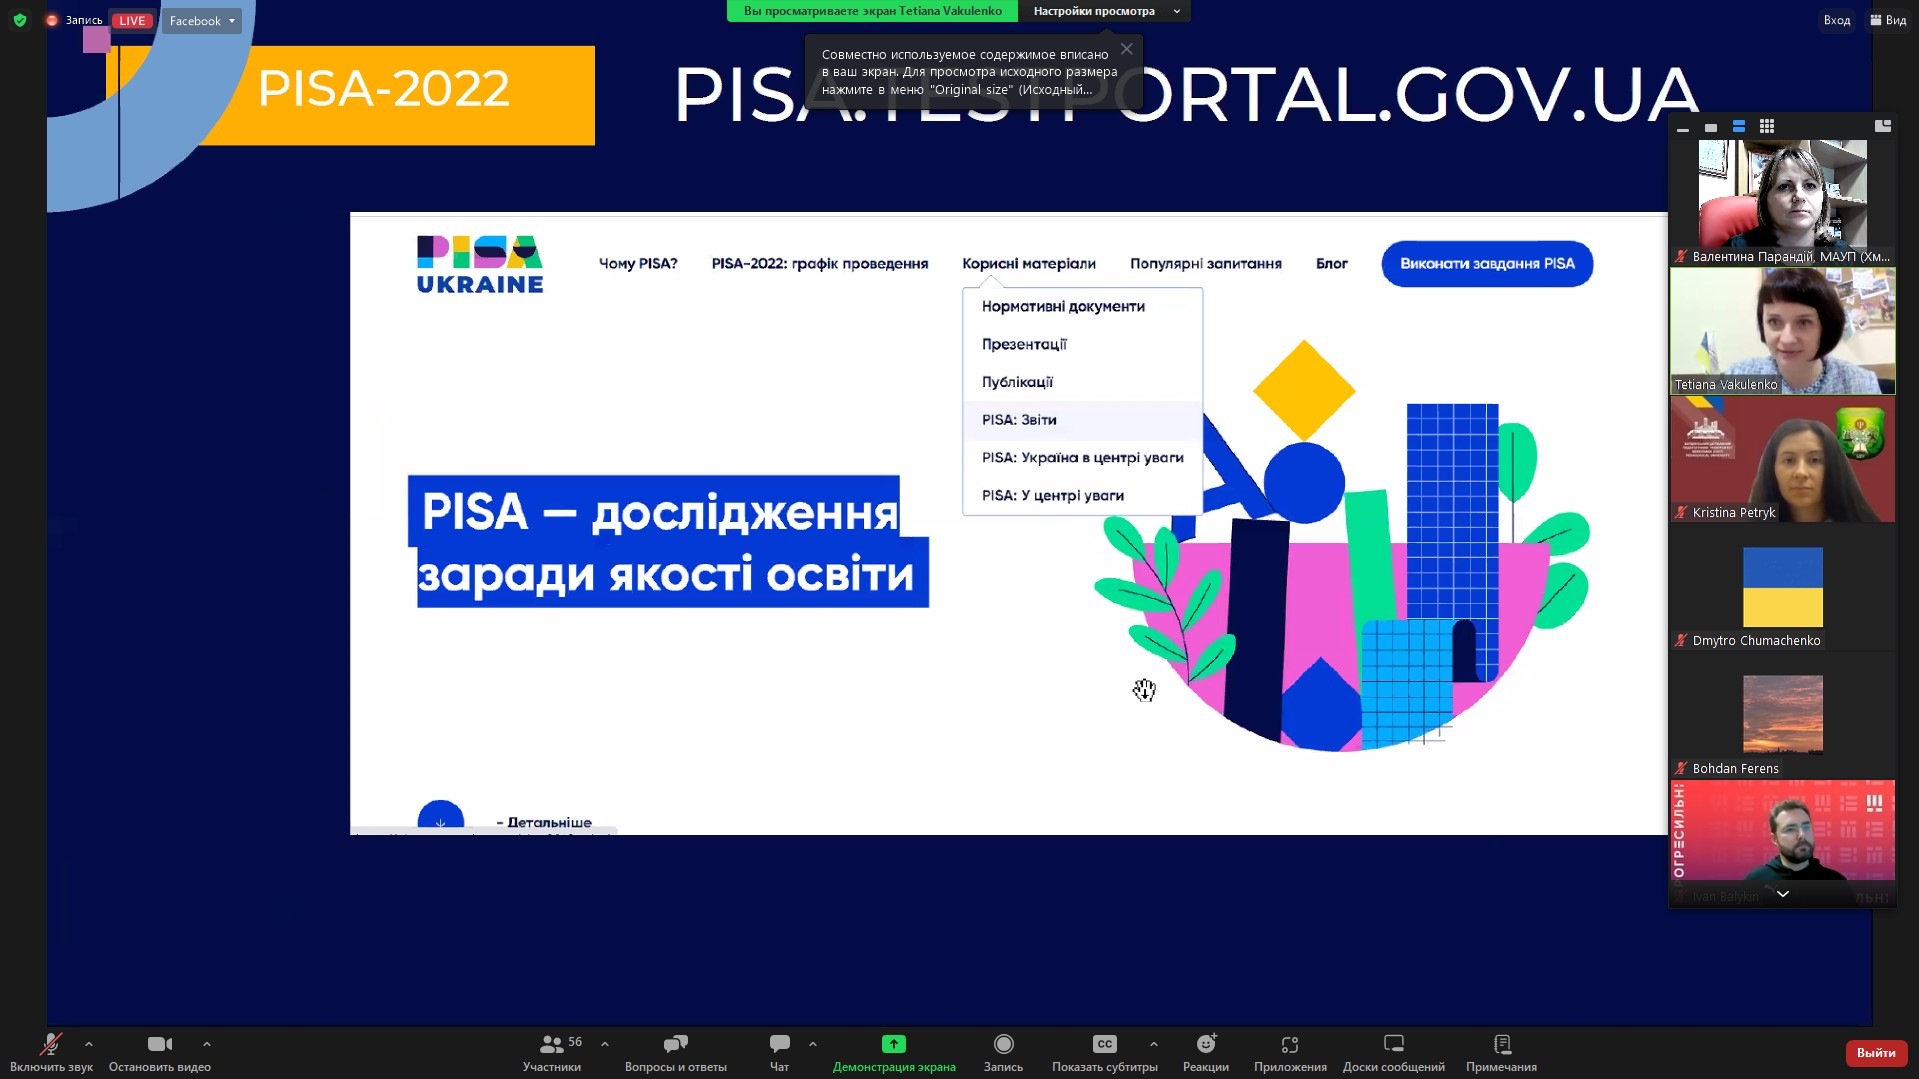Click the green screen share icon
The image size is (1919, 1079).
point(893,1045)
